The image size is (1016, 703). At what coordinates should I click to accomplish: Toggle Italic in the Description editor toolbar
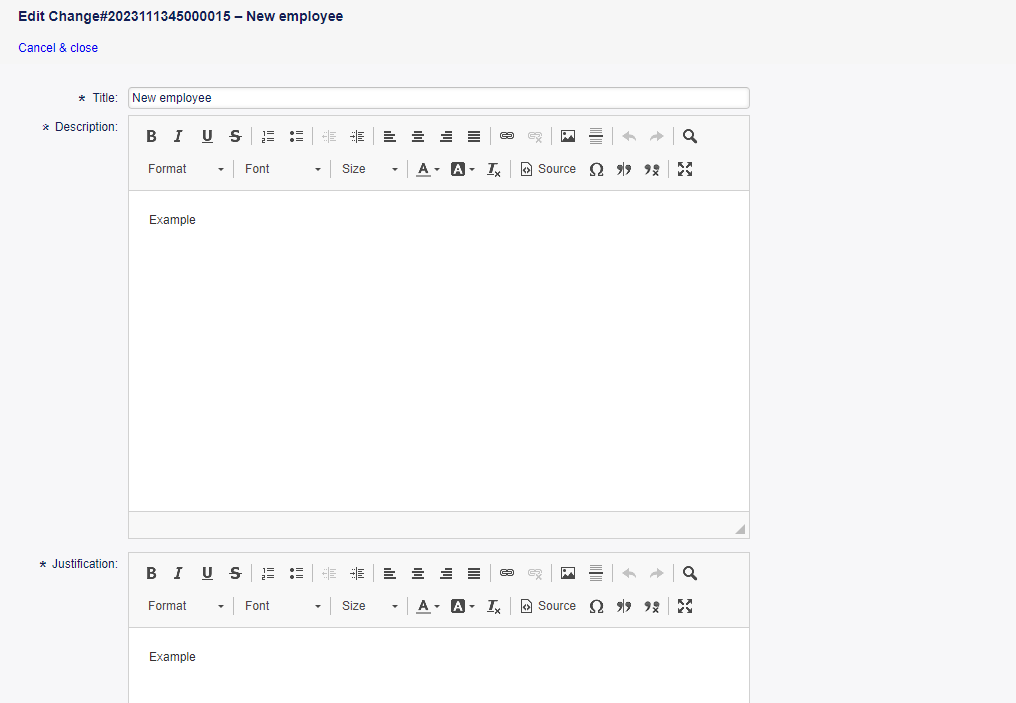coord(178,137)
